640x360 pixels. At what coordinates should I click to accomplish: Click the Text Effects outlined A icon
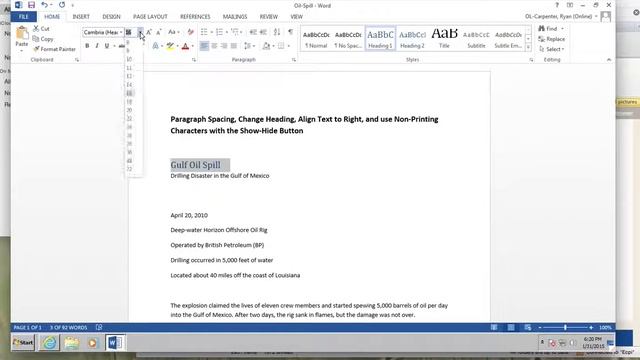pyautogui.click(x=156, y=46)
